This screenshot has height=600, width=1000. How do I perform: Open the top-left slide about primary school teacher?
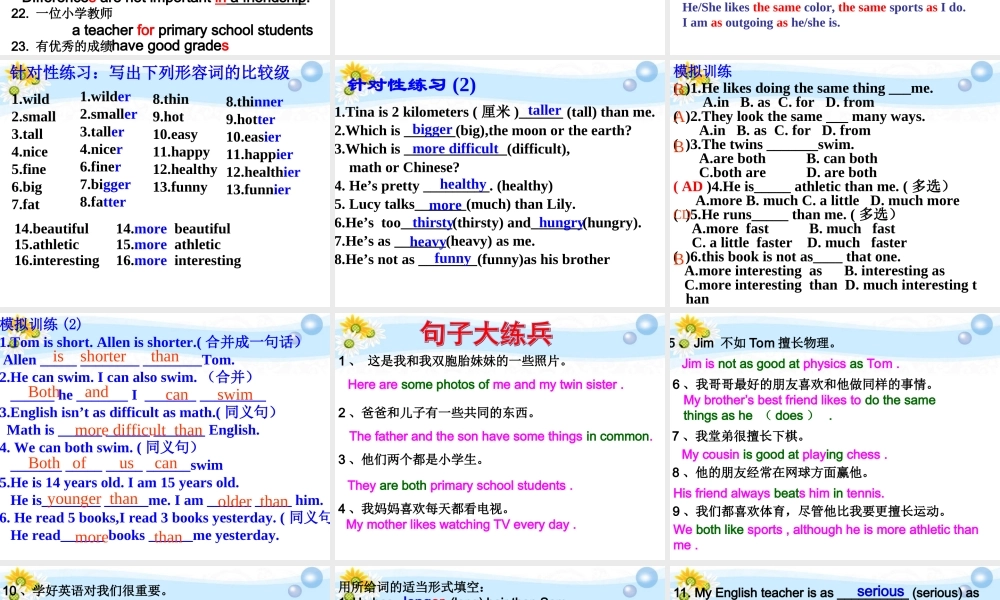point(165,27)
